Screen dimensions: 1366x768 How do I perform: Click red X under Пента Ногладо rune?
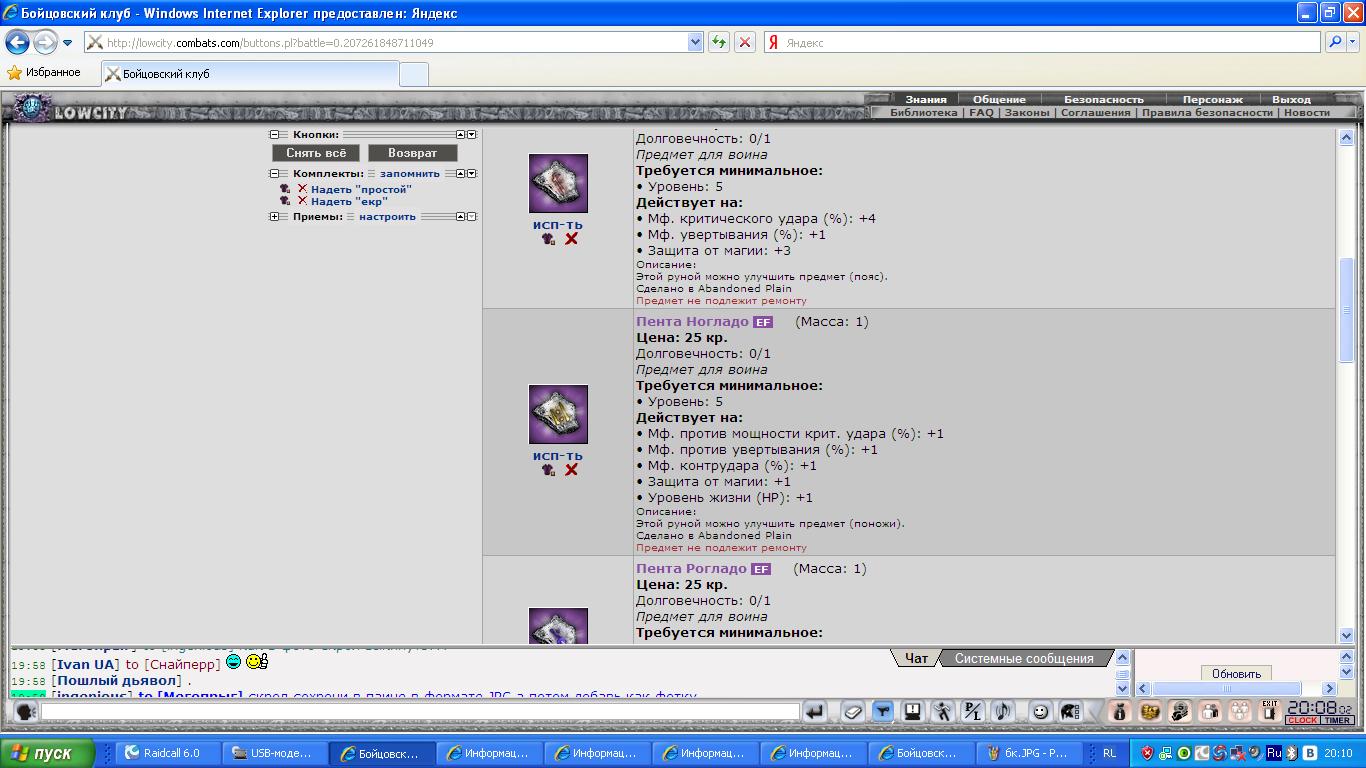point(571,470)
